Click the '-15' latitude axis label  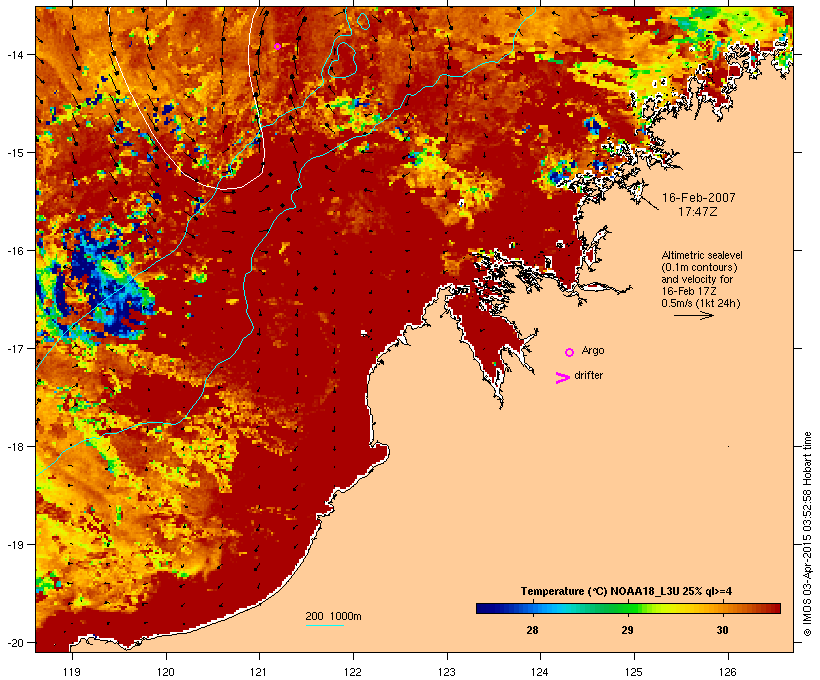(14, 153)
